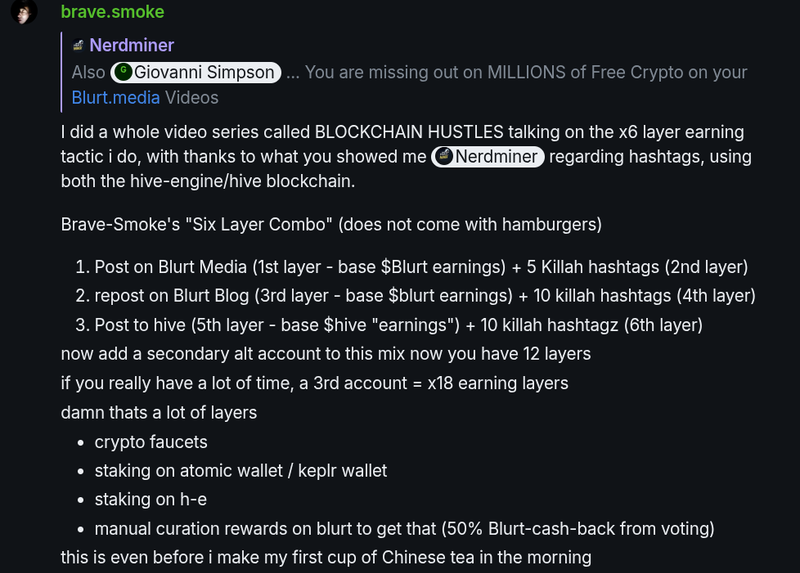The width and height of the screenshot is (800, 573).
Task: Click the "crypto faucets" bullet
Action: point(151,441)
